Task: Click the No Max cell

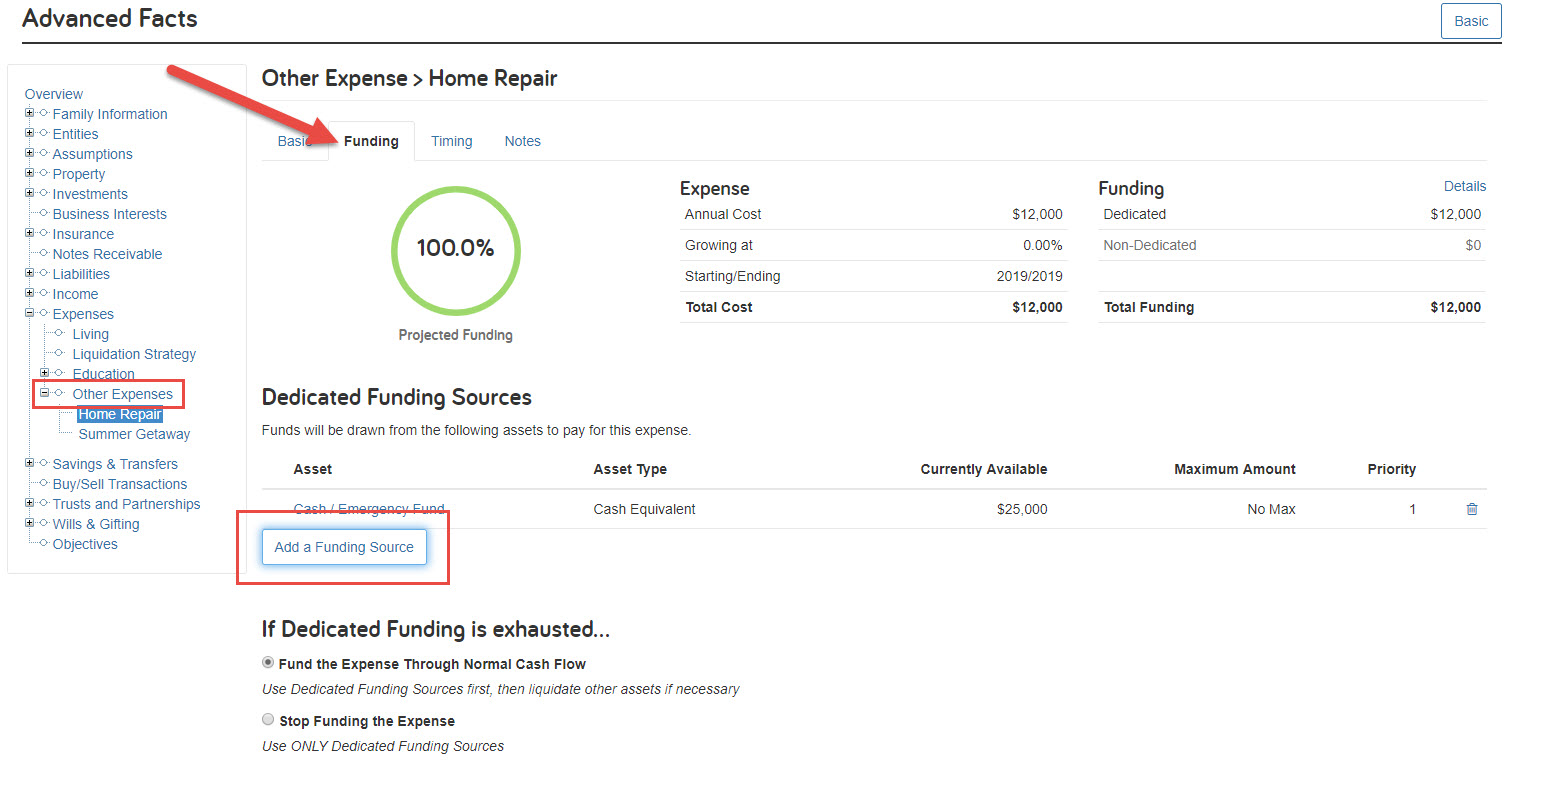Action: point(1271,509)
